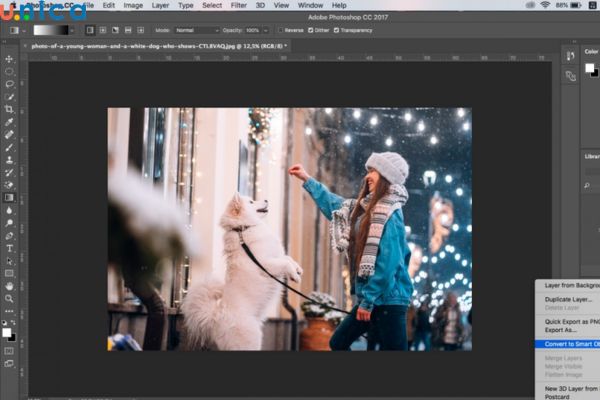600x400 pixels.
Task: Click the gradient preview bar
Action: pos(51,30)
